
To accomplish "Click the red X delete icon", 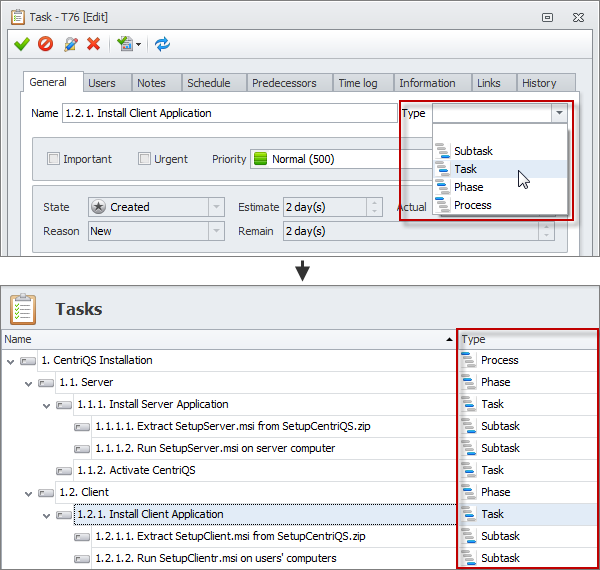I will pyautogui.click(x=93, y=44).
